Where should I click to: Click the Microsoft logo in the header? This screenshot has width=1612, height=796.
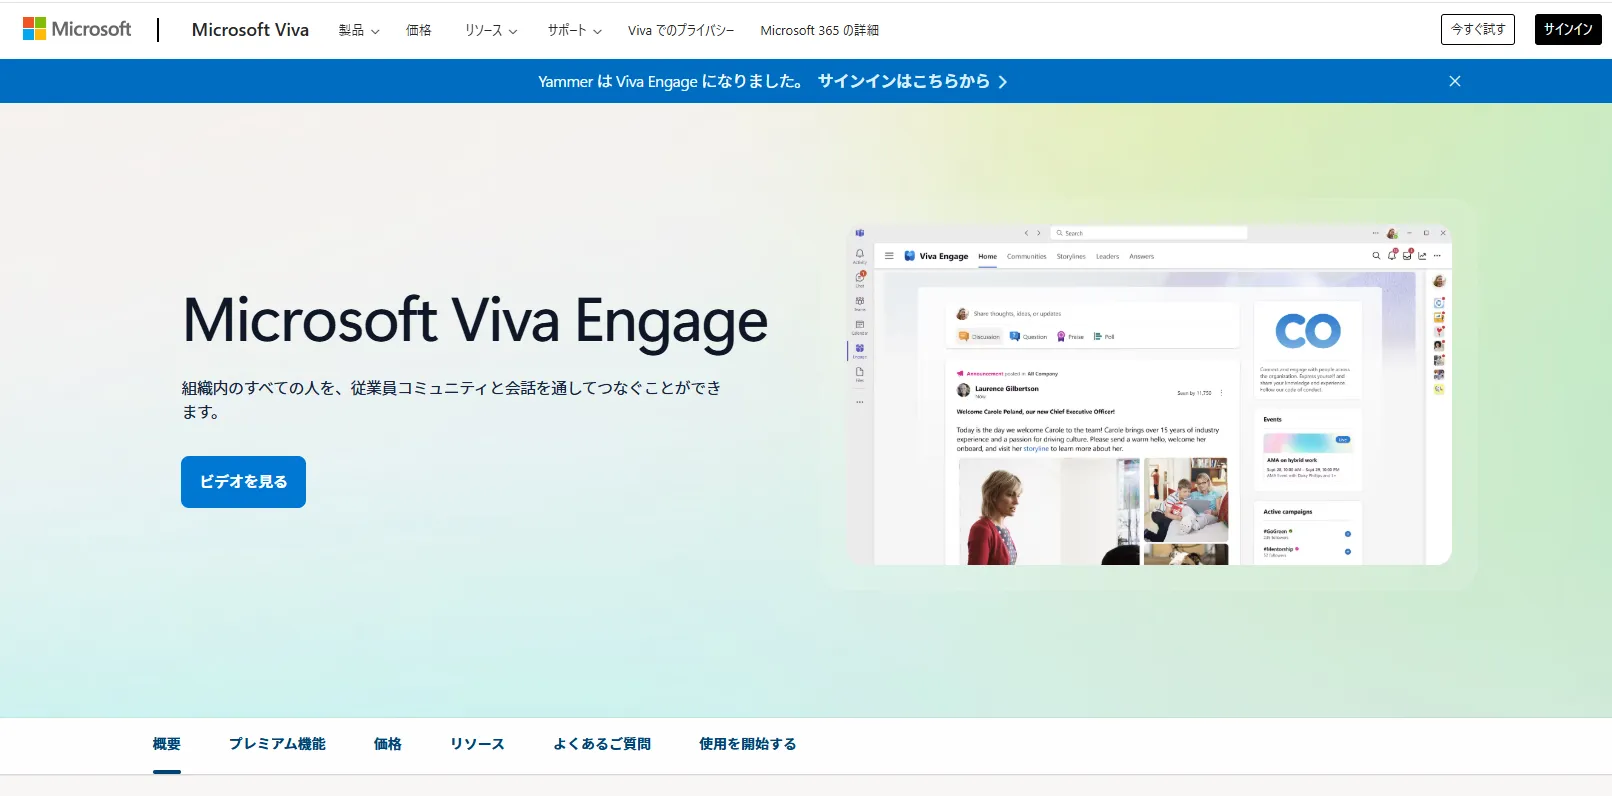[77, 29]
